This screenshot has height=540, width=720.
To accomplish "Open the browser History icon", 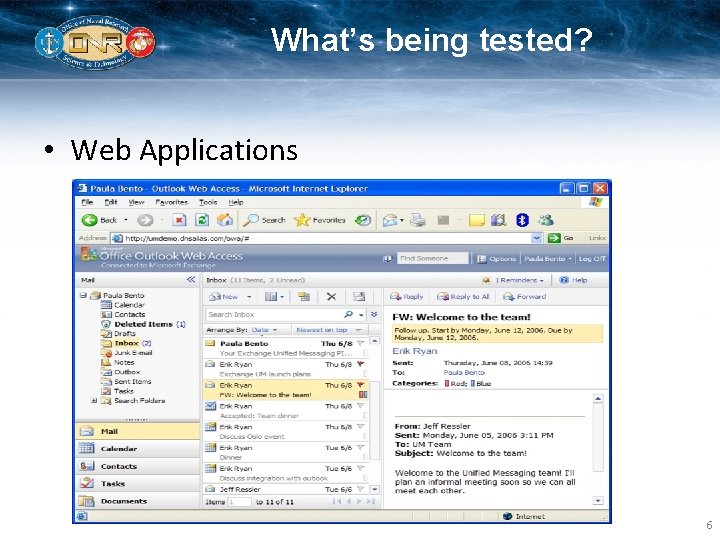I will (x=363, y=220).
